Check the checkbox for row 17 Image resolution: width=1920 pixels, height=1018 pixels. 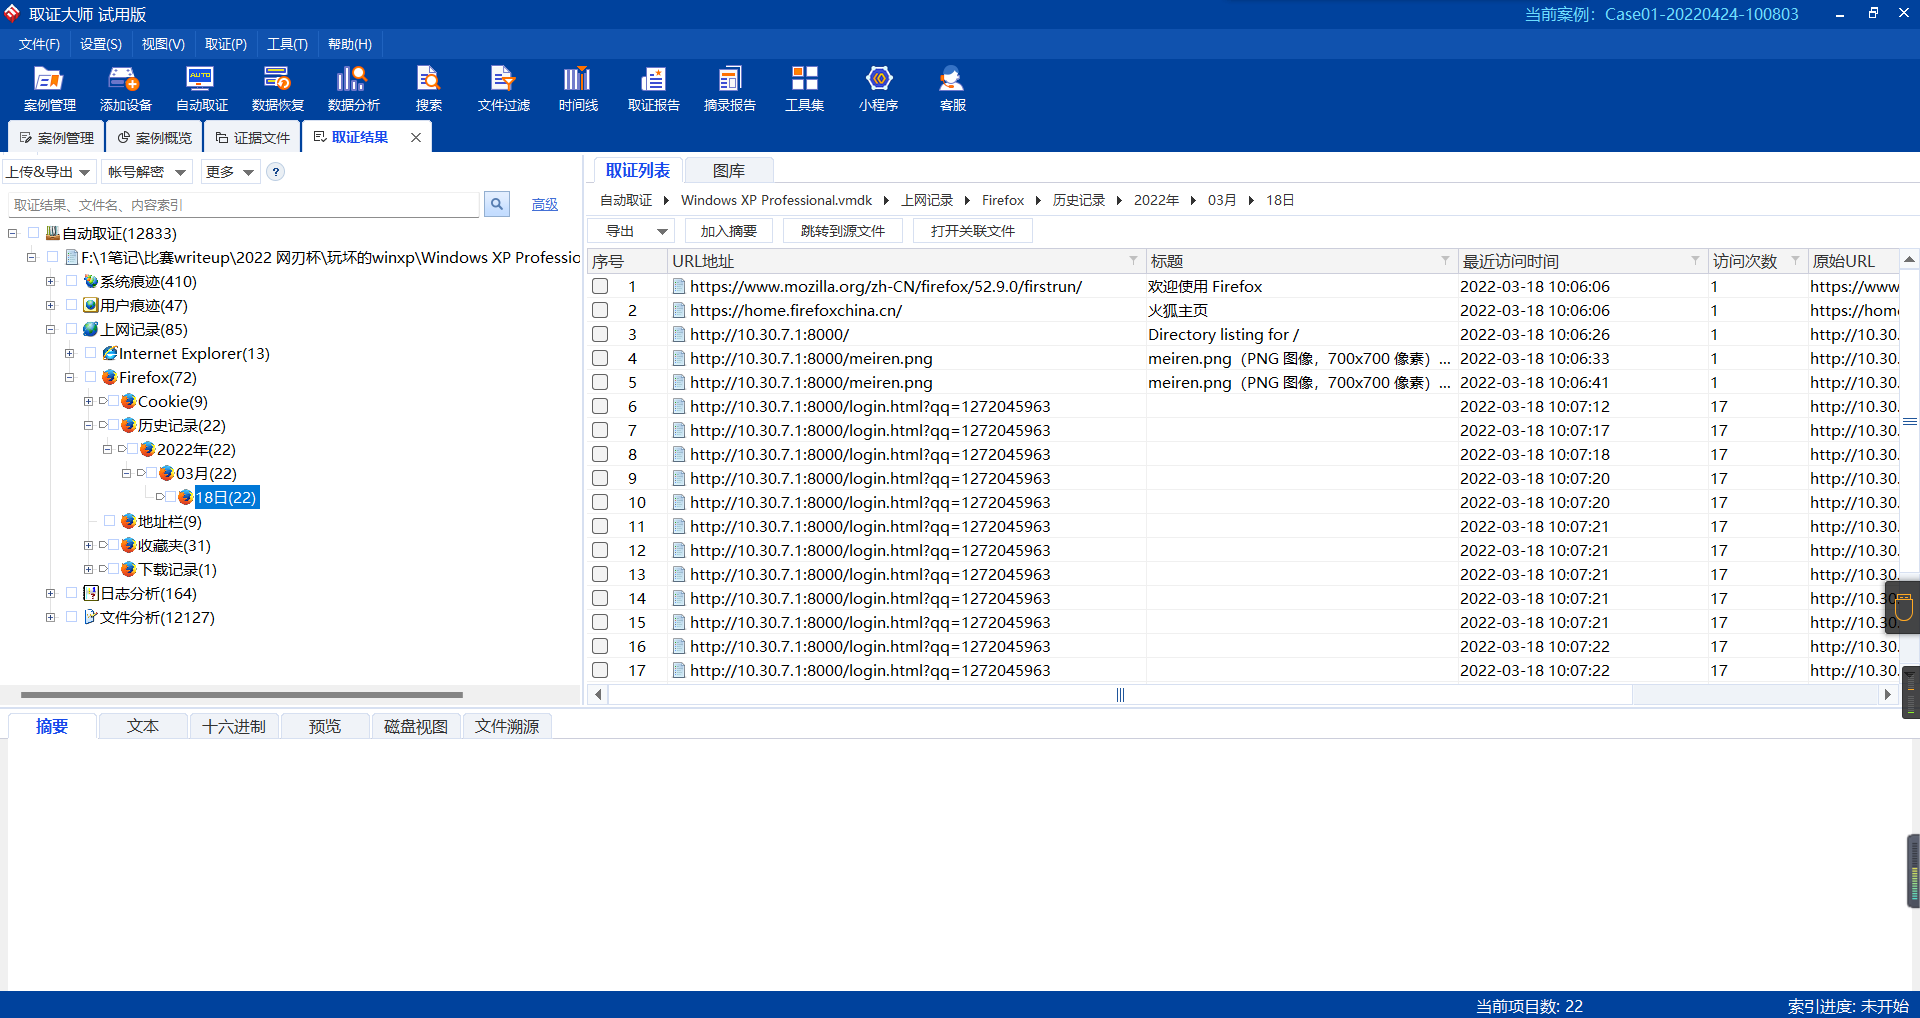coord(600,670)
